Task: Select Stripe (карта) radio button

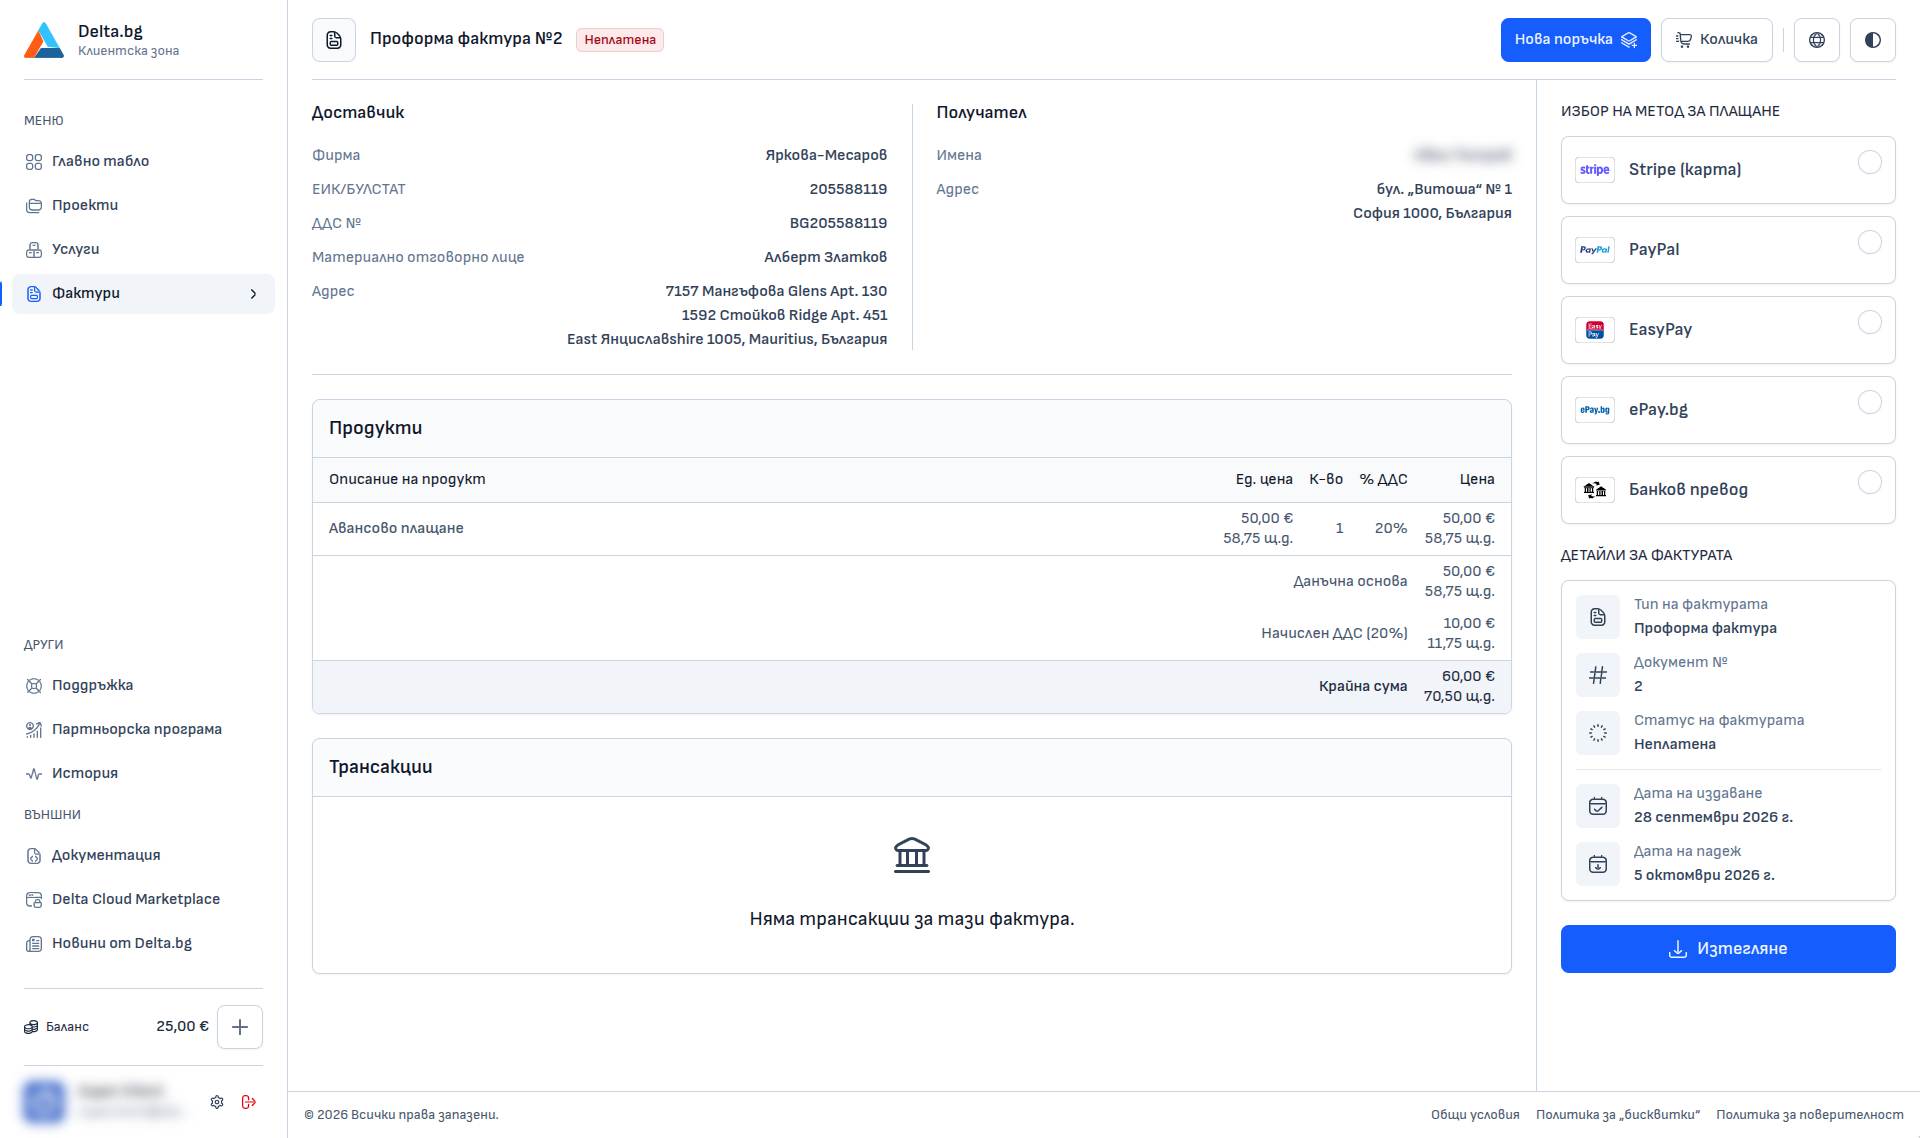Action: [x=1870, y=162]
